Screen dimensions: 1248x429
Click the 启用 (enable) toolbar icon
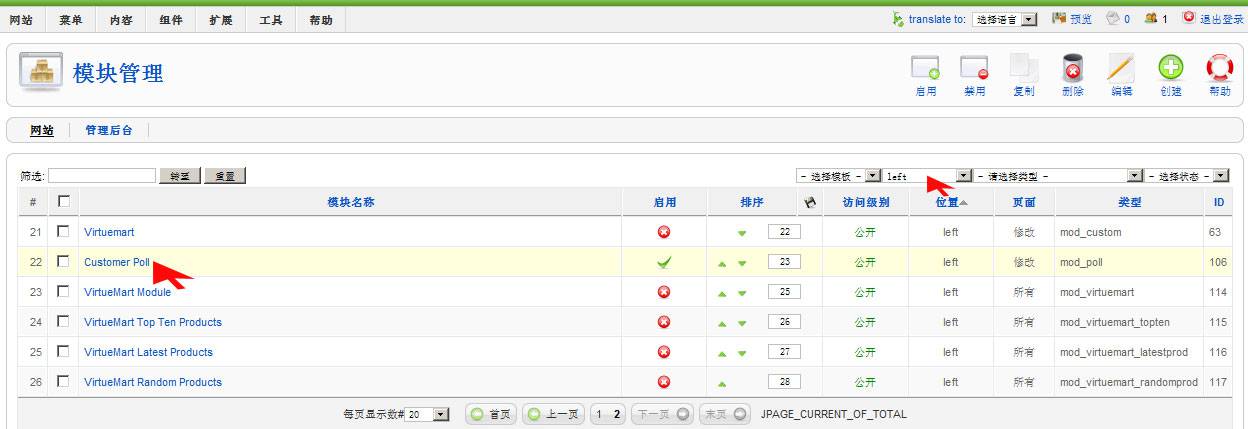[x=925, y=68]
